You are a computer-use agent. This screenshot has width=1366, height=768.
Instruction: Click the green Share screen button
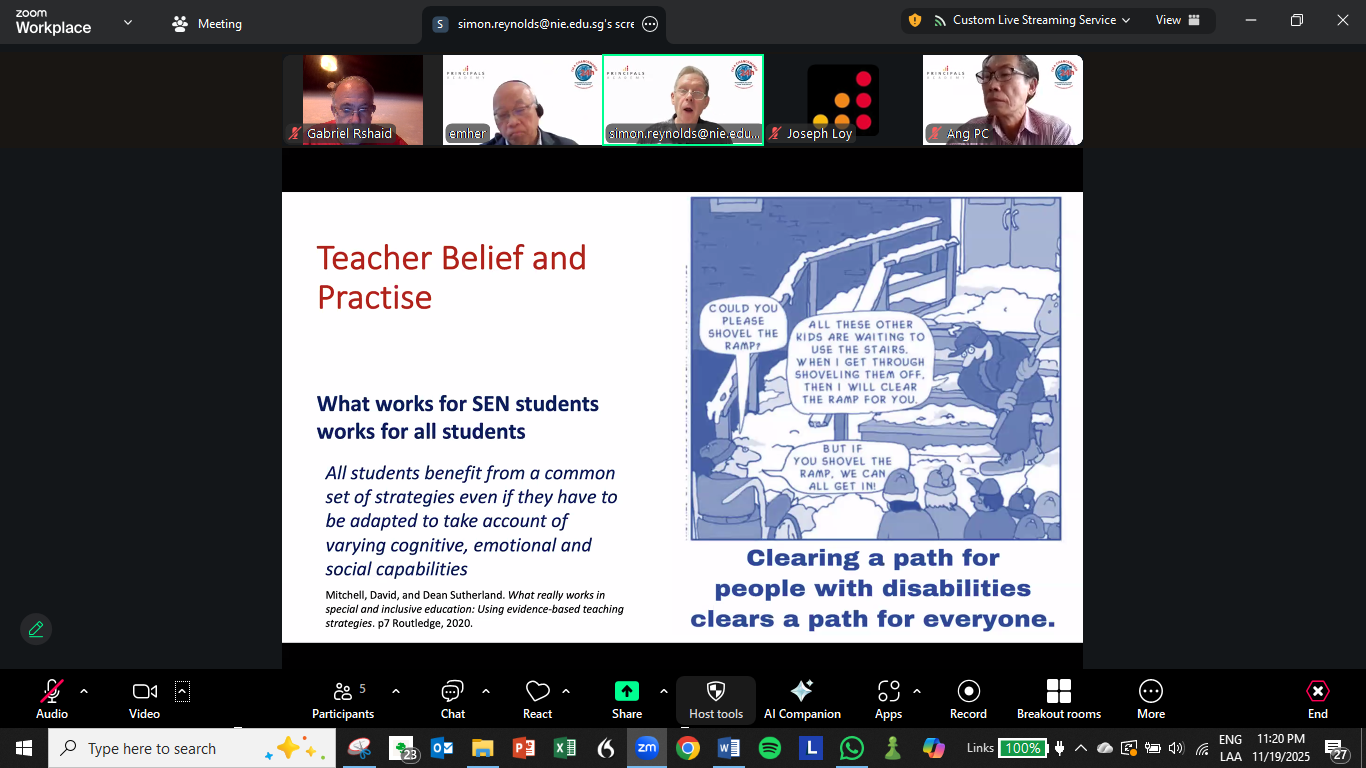click(x=626, y=699)
